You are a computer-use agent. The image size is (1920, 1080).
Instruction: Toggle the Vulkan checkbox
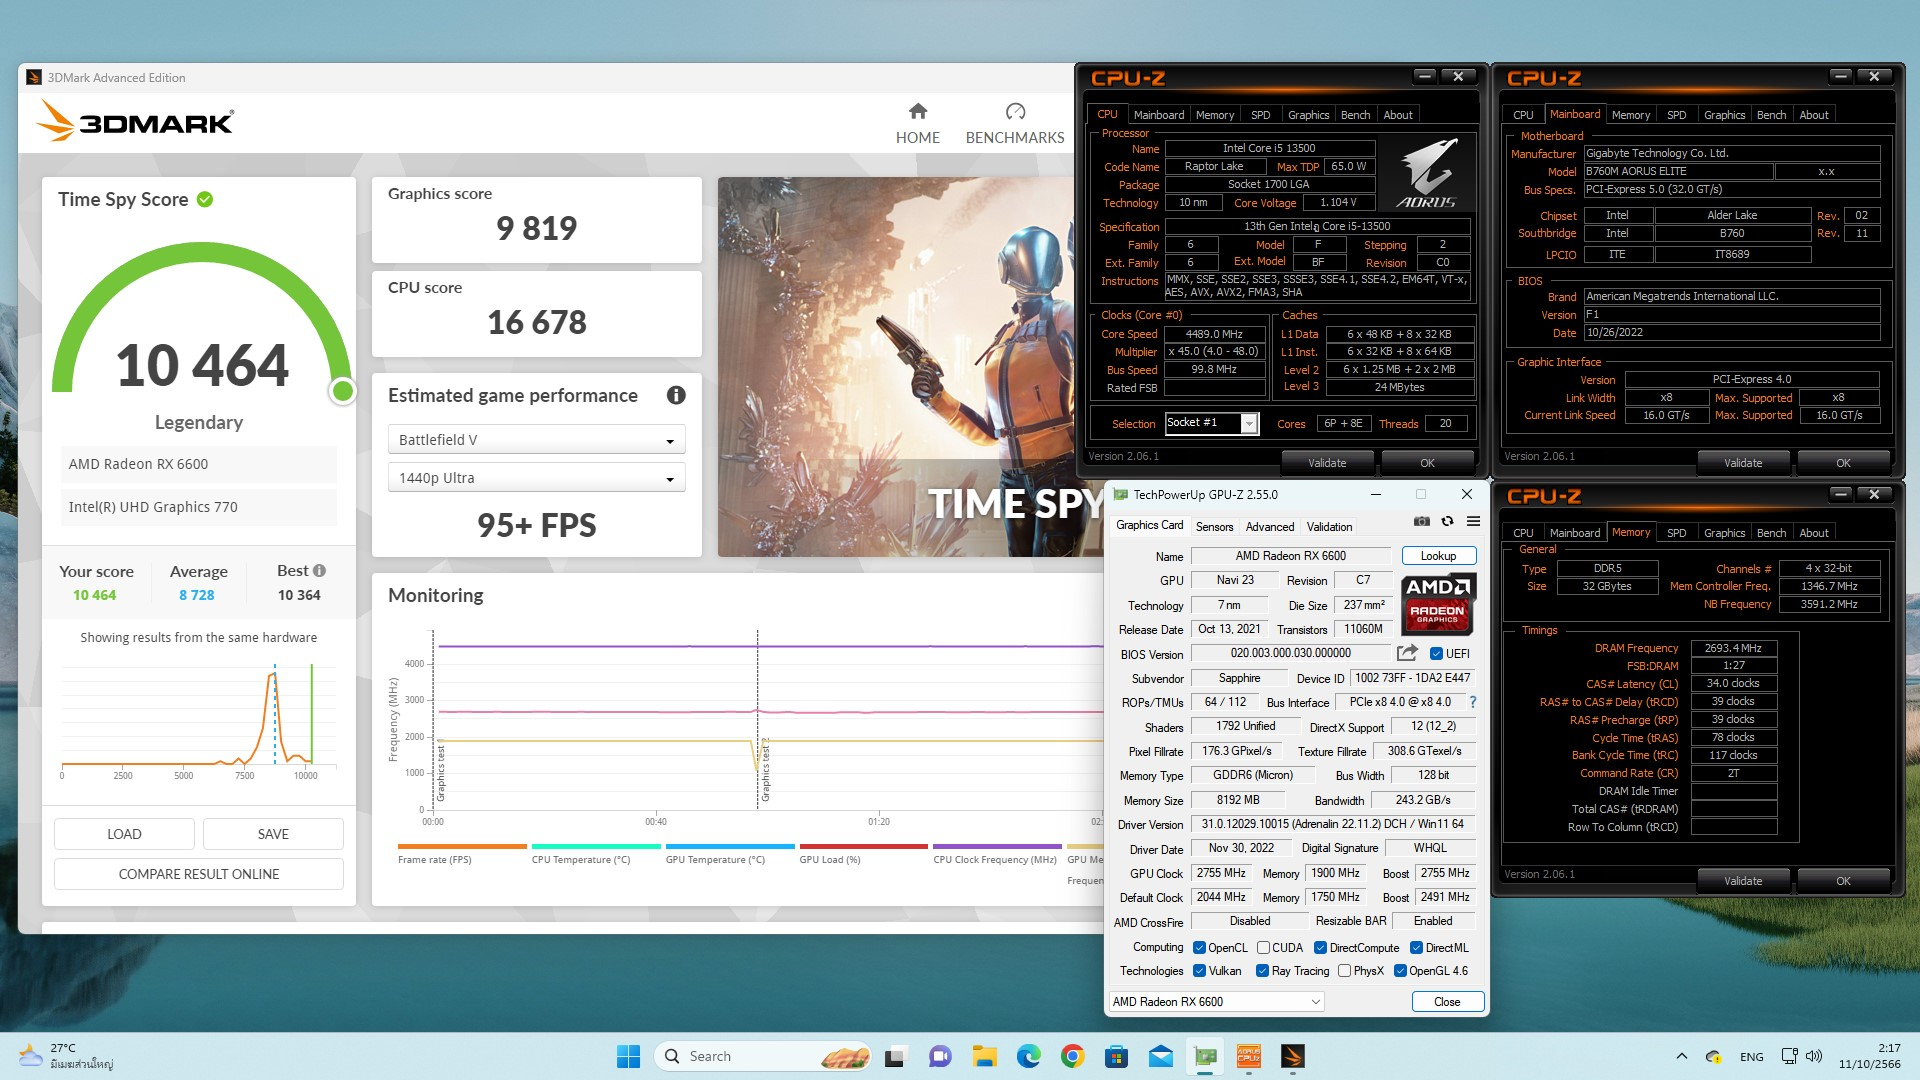click(x=1199, y=971)
